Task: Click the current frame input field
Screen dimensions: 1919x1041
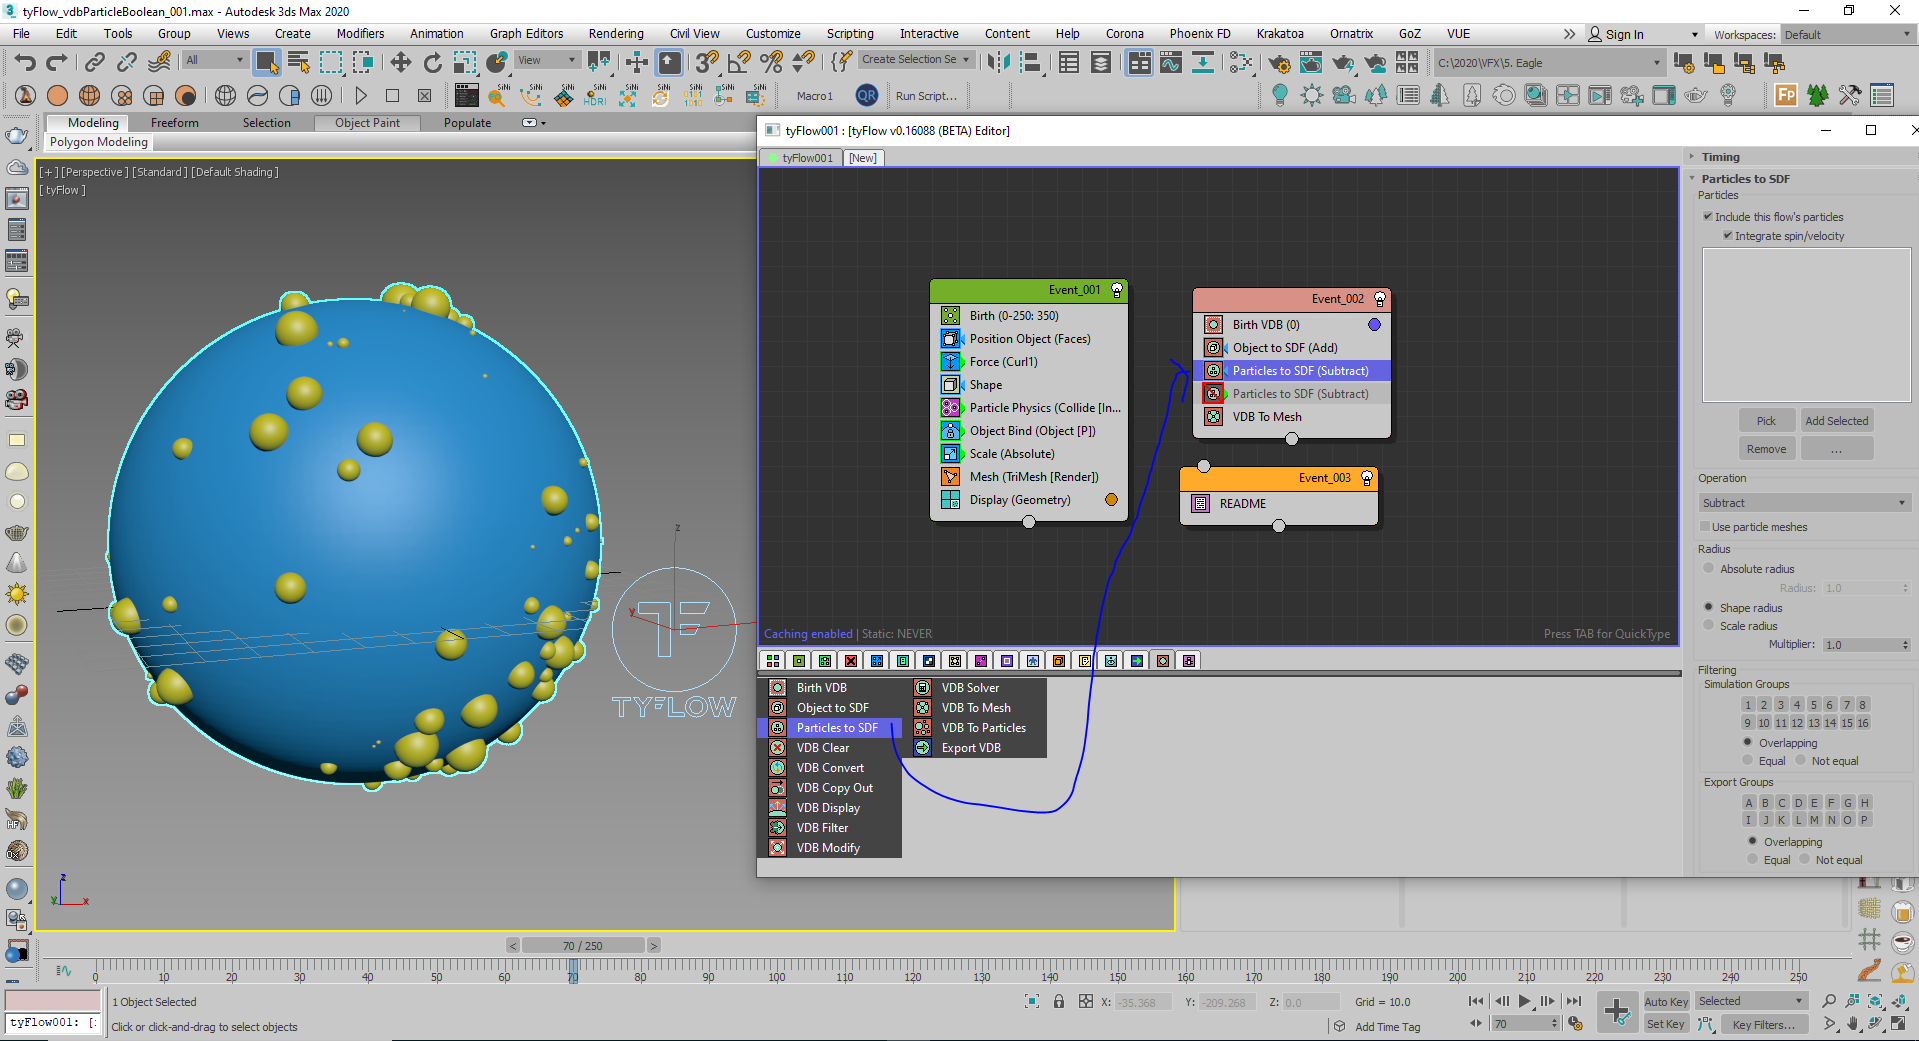Action: (x=1520, y=1024)
